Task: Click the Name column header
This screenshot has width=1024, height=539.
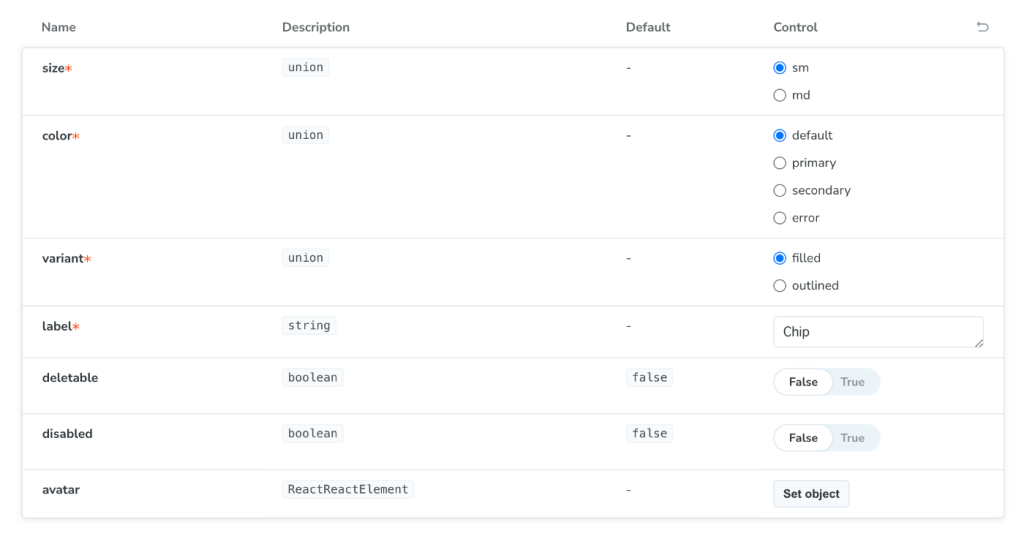Action: point(59,27)
